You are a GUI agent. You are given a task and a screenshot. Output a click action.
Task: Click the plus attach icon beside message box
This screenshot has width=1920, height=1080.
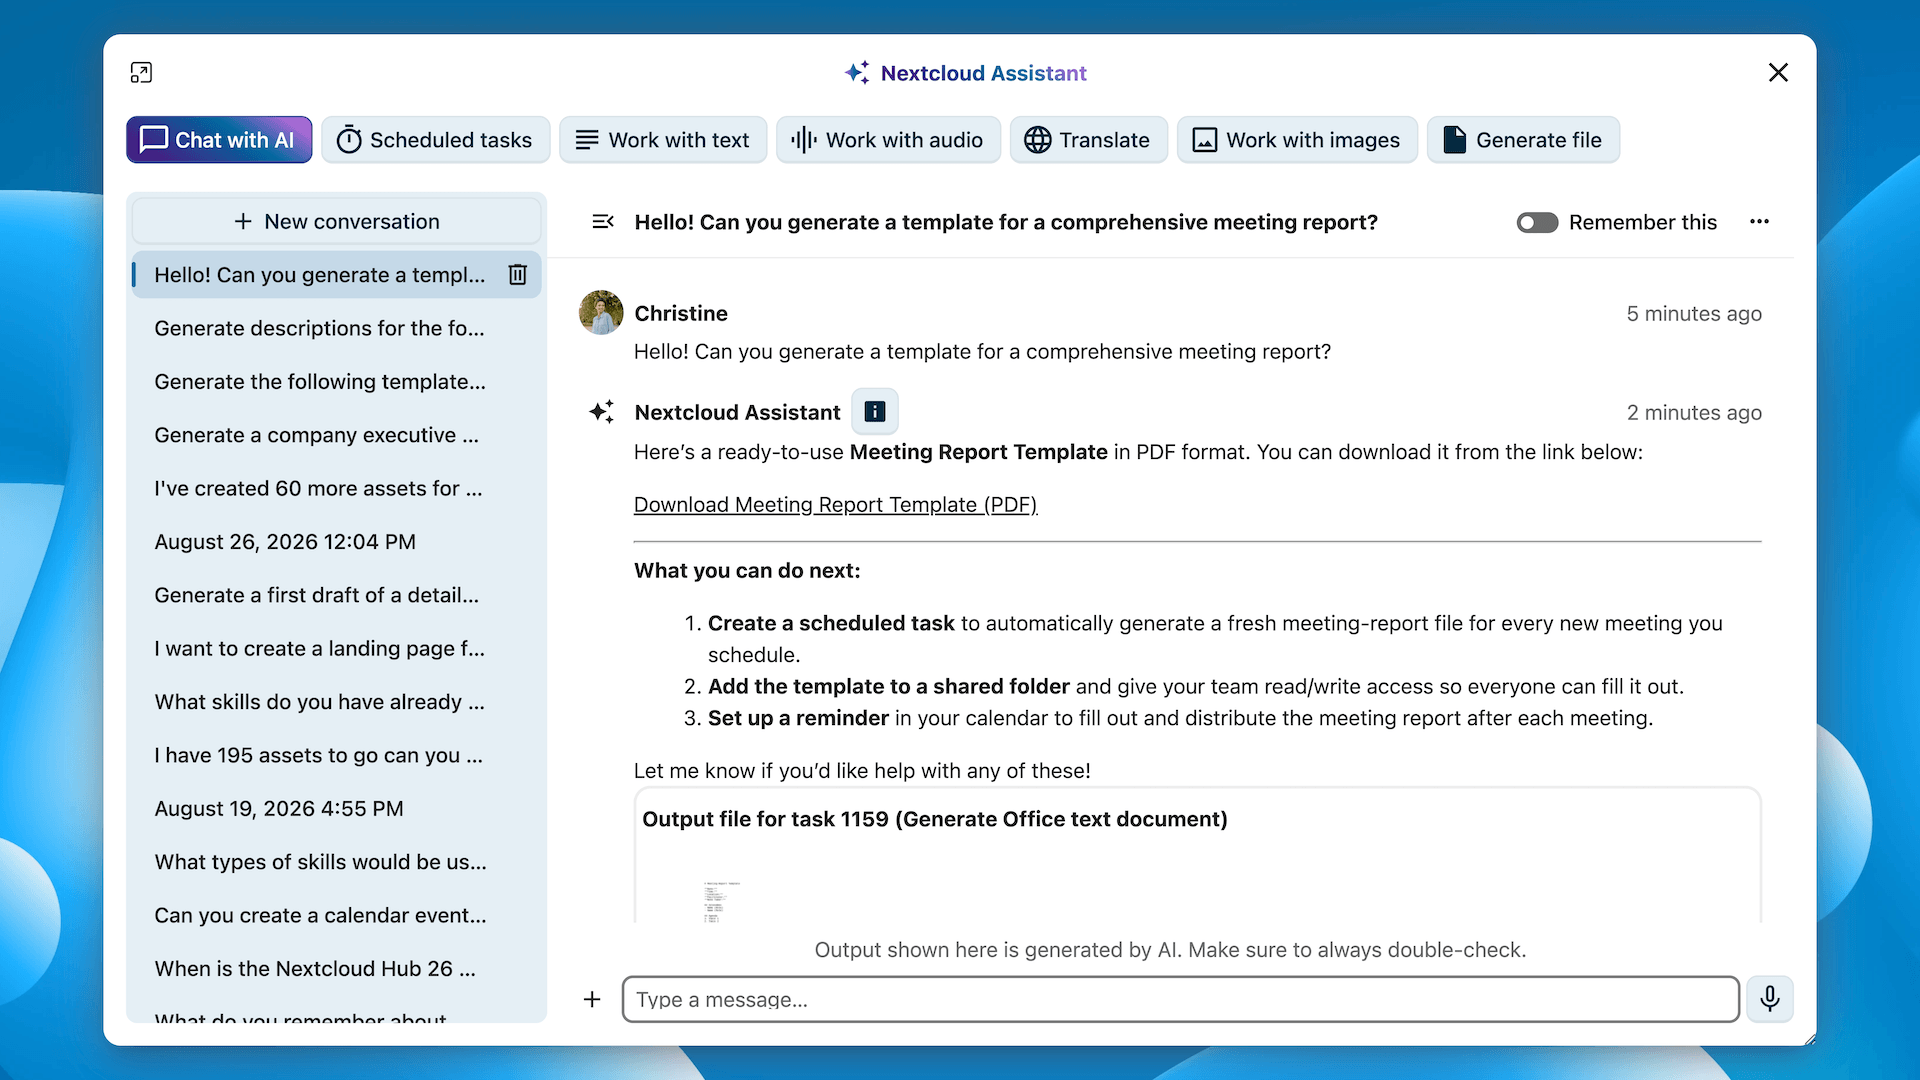[x=592, y=999]
